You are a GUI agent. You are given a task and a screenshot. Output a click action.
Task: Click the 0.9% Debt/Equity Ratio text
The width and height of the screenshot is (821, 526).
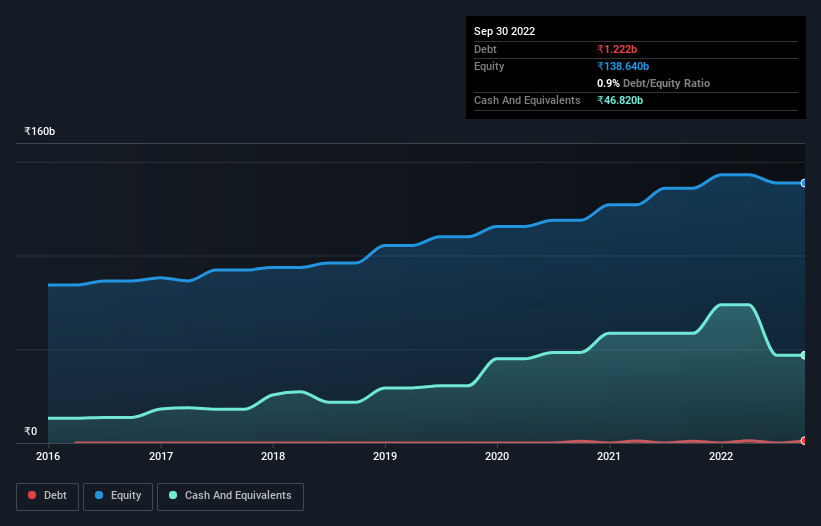click(653, 83)
